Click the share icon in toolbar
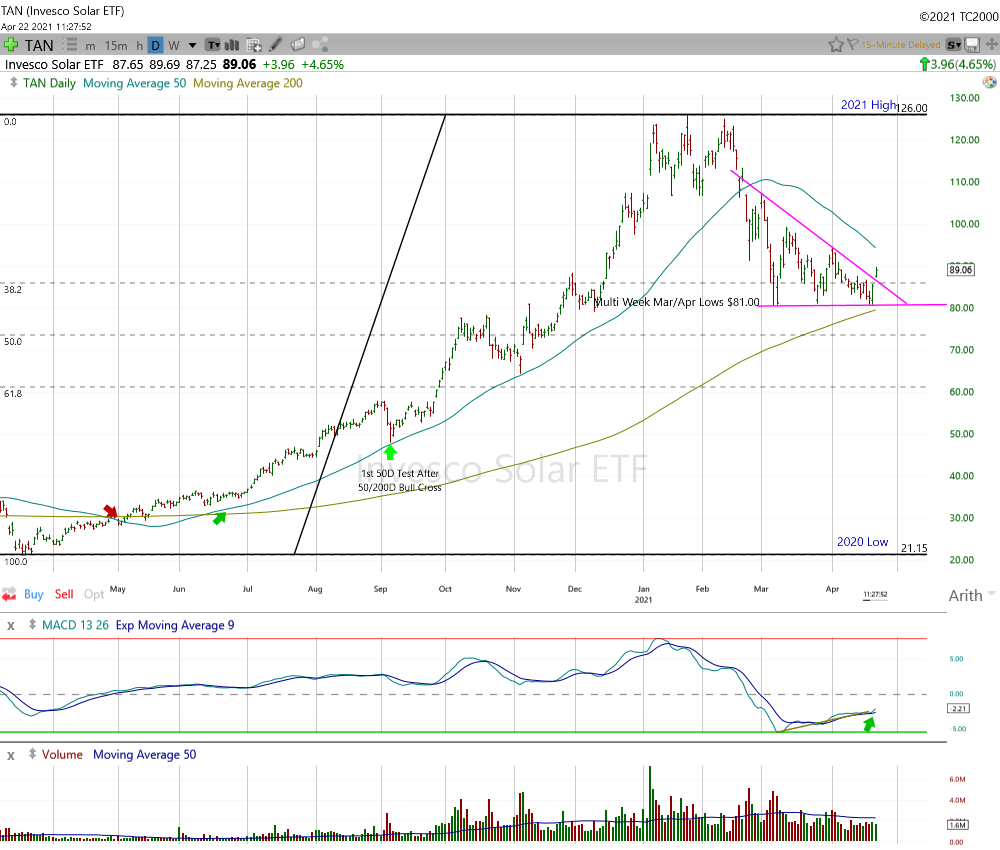Viewport: 1000px width, 850px height. [320, 44]
